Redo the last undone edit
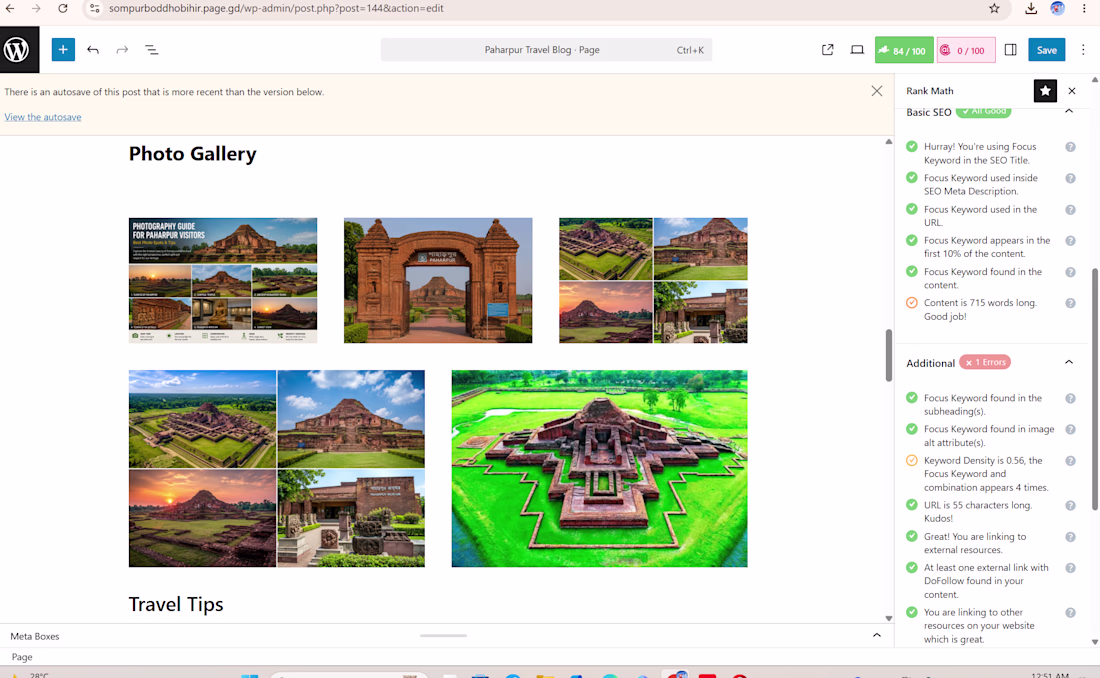This screenshot has width=1100, height=678. point(122,50)
